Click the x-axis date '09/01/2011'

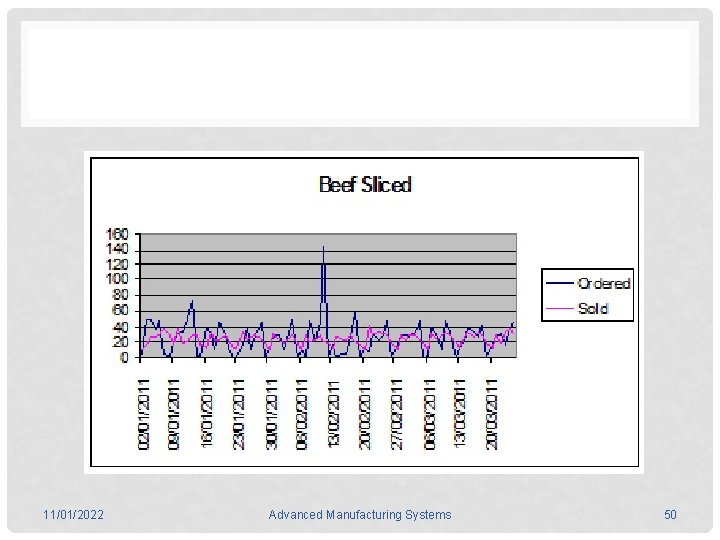[x=174, y=414]
